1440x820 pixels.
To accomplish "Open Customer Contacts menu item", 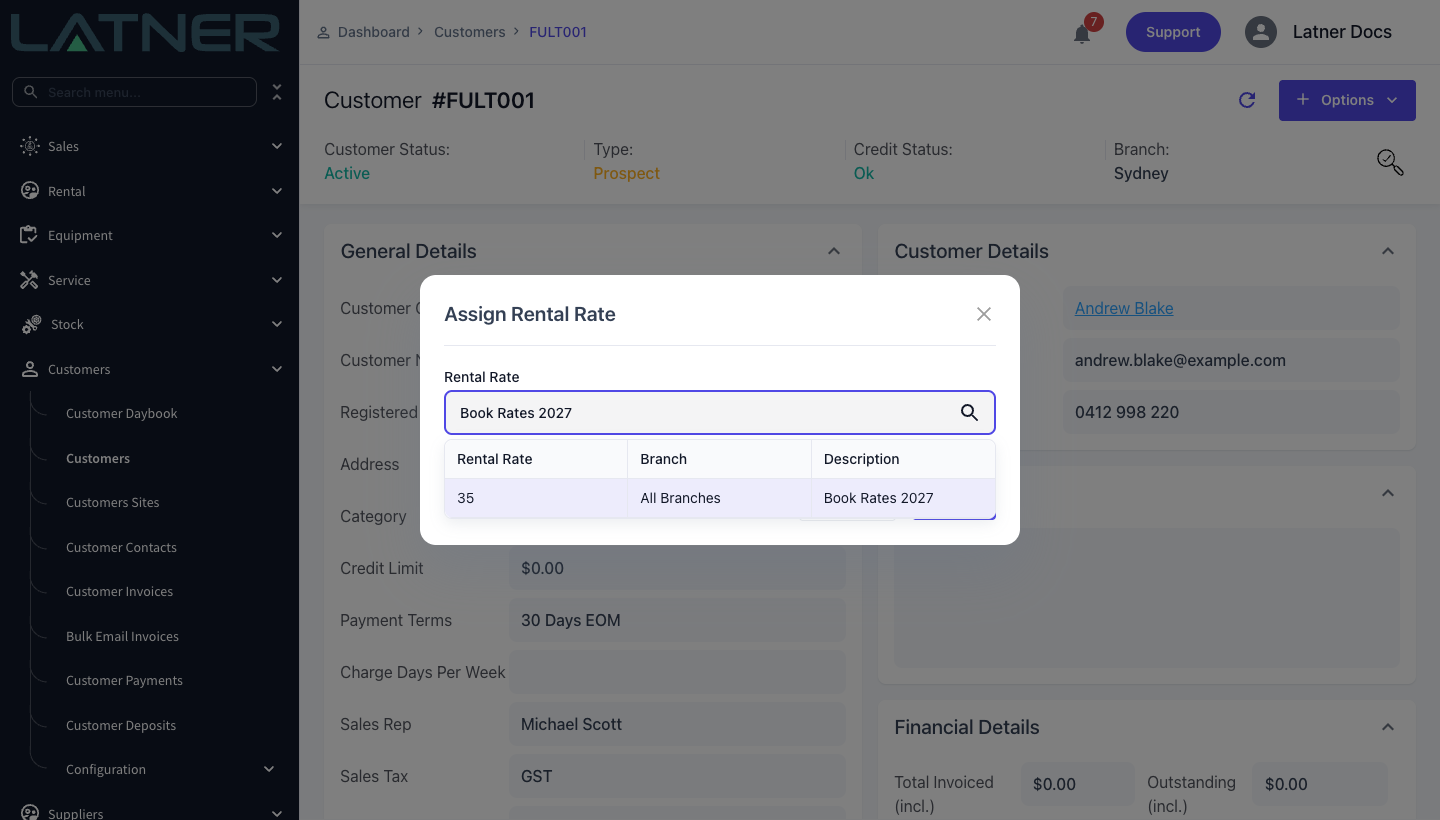I will 121,547.
